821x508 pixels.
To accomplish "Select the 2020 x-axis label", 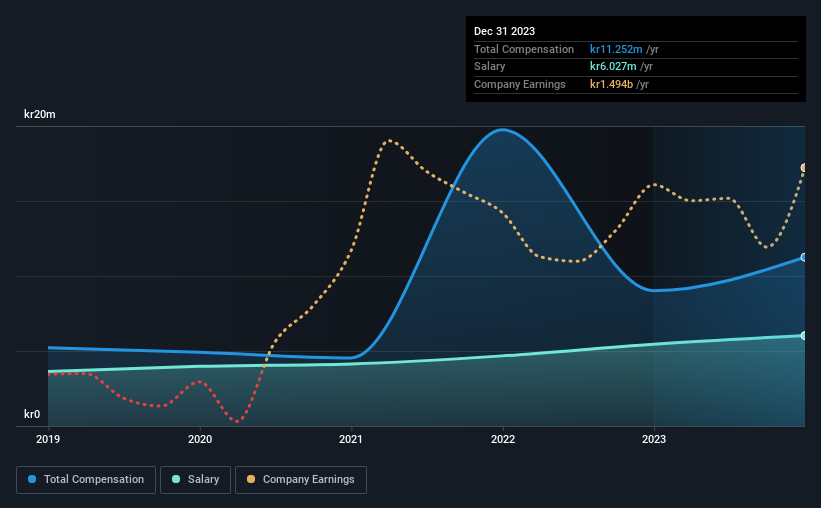I will point(200,439).
